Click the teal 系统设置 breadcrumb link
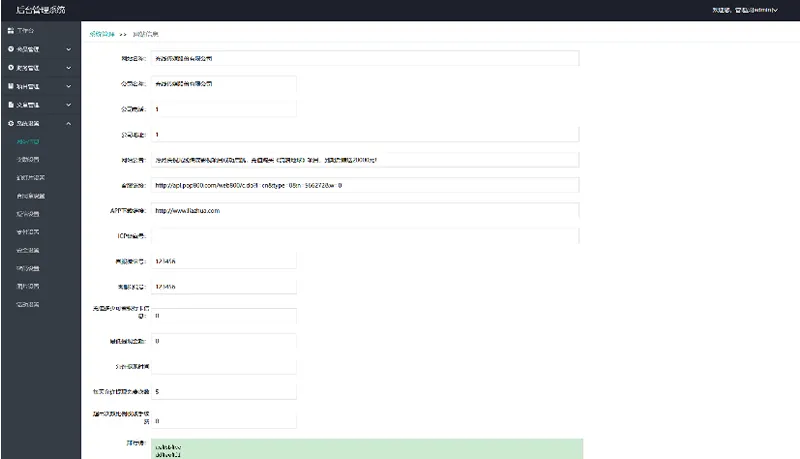This screenshot has height=459, width=800. (102, 34)
